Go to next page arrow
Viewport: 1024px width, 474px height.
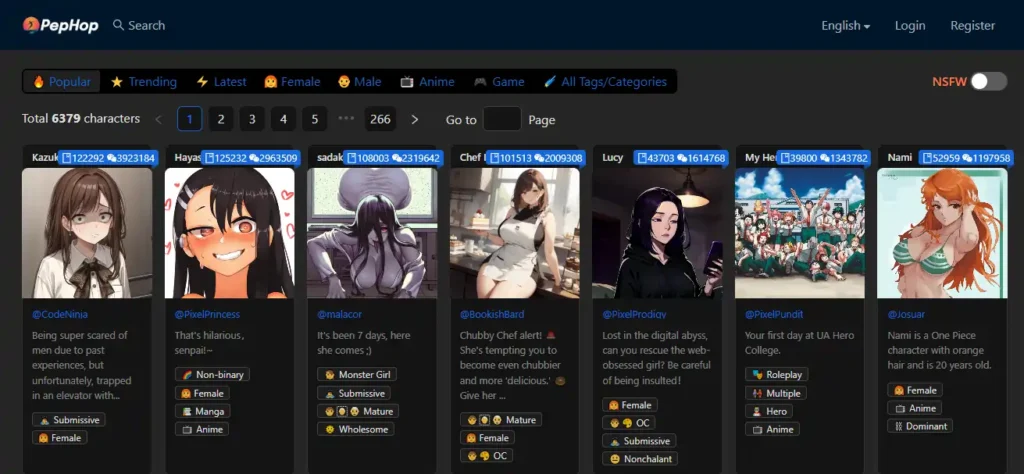pyautogui.click(x=415, y=119)
